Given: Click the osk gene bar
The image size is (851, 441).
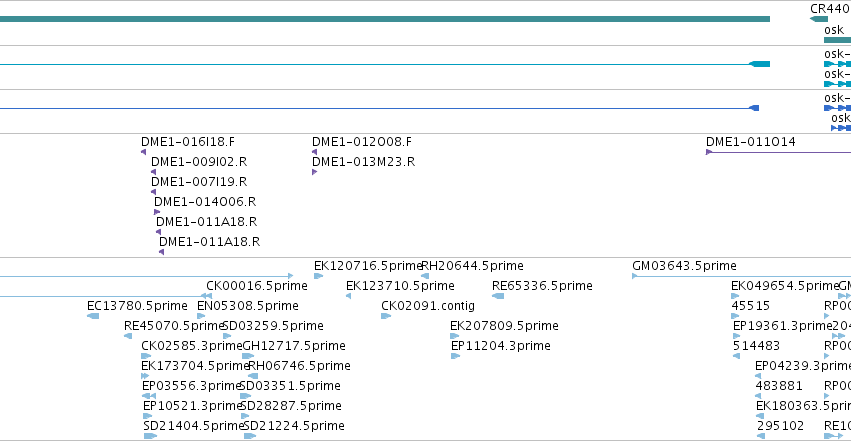Looking at the screenshot, I should click(x=837, y=40).
